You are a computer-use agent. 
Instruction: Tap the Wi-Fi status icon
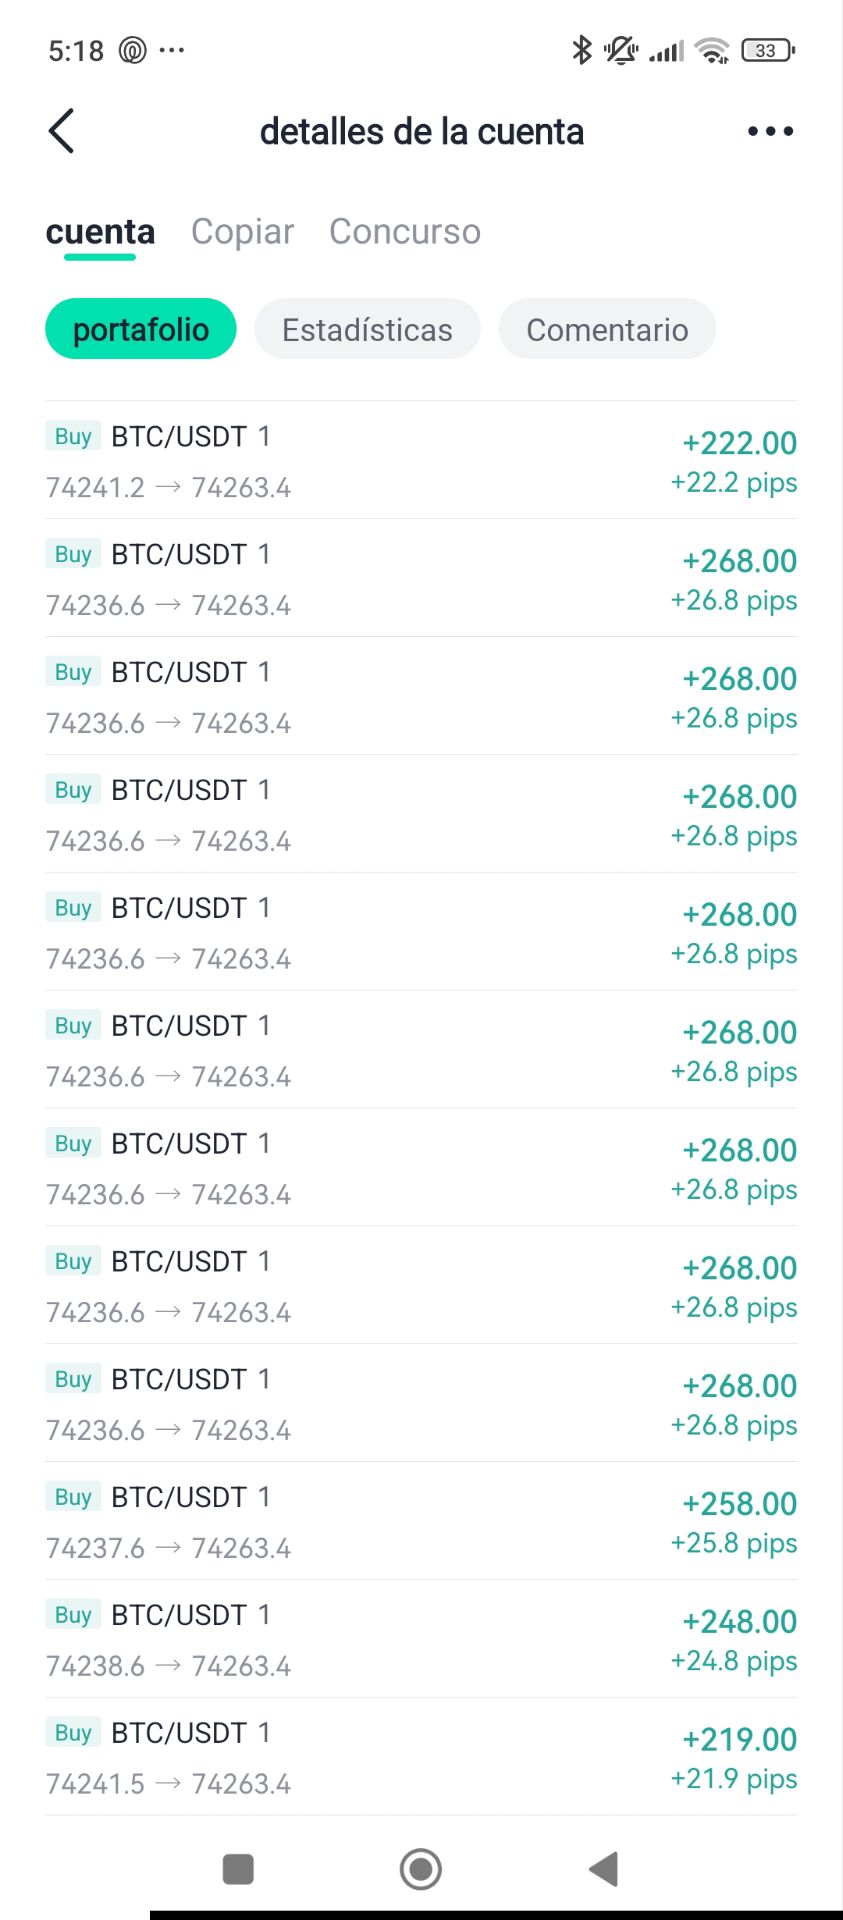[712, 50]
